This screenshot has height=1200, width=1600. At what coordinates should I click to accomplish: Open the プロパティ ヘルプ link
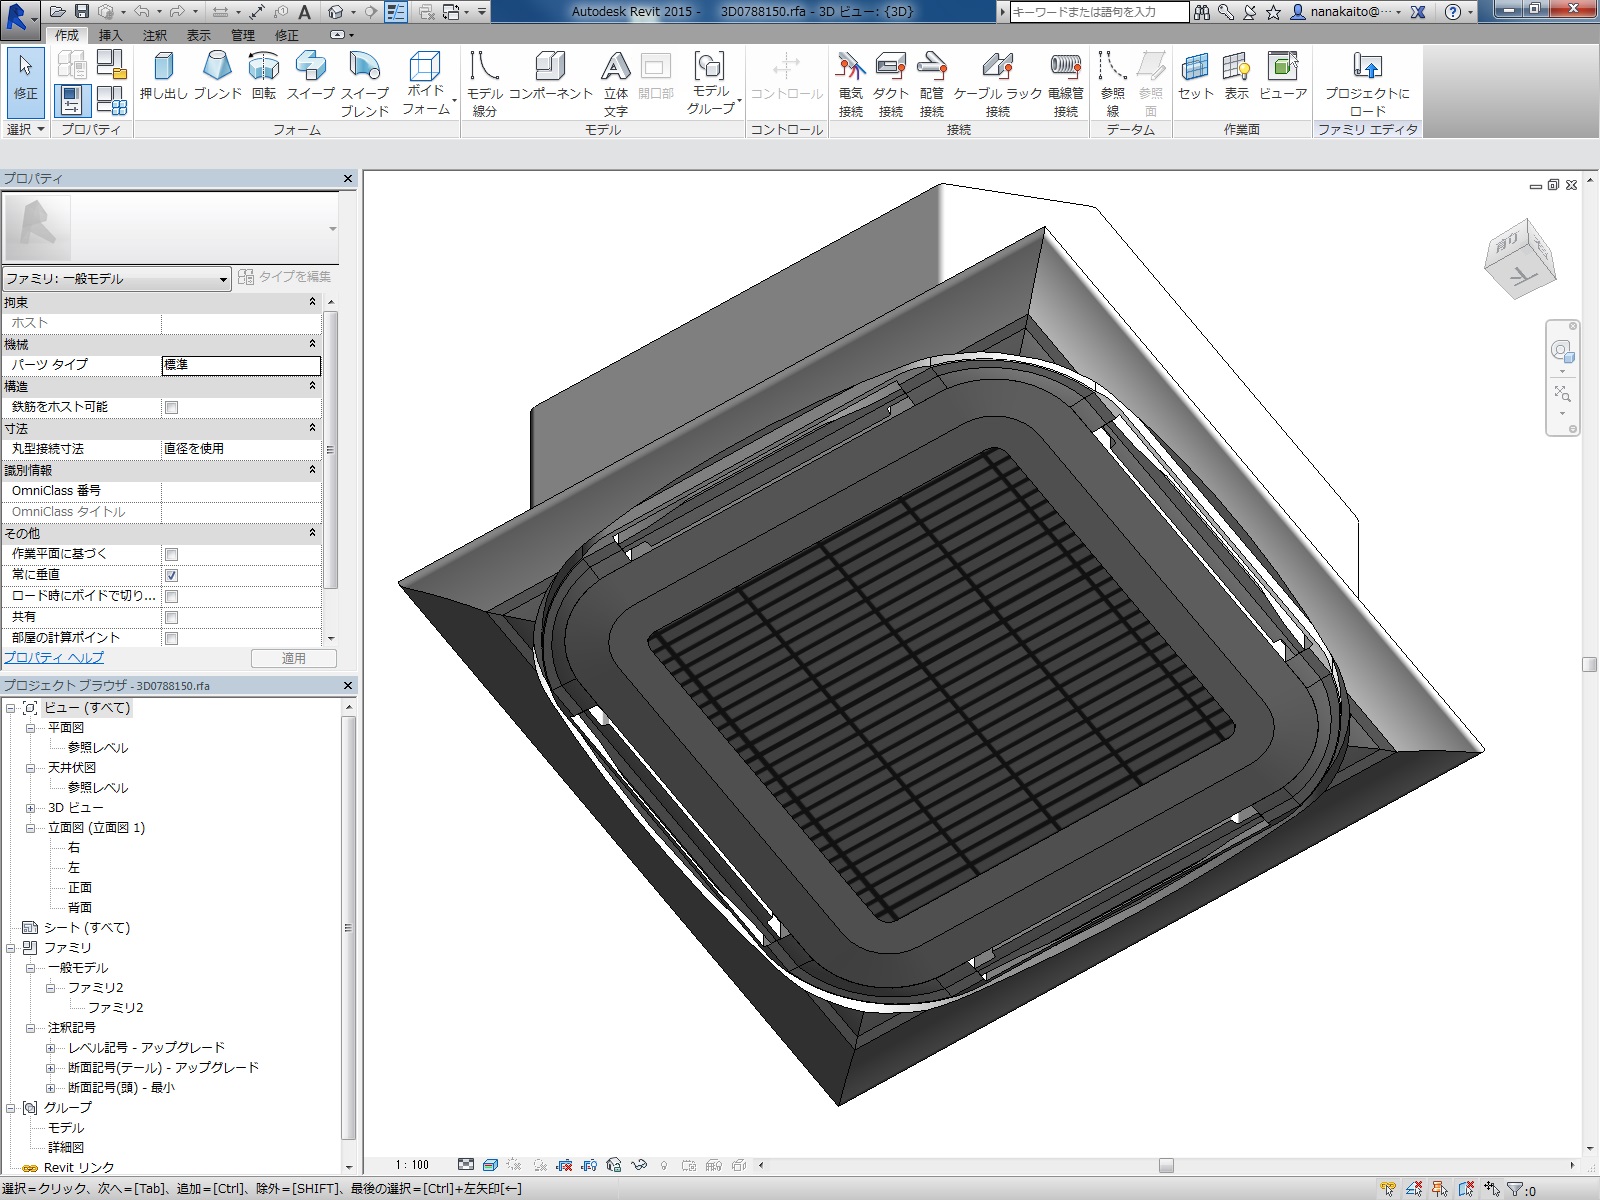[x=54, y=658]
